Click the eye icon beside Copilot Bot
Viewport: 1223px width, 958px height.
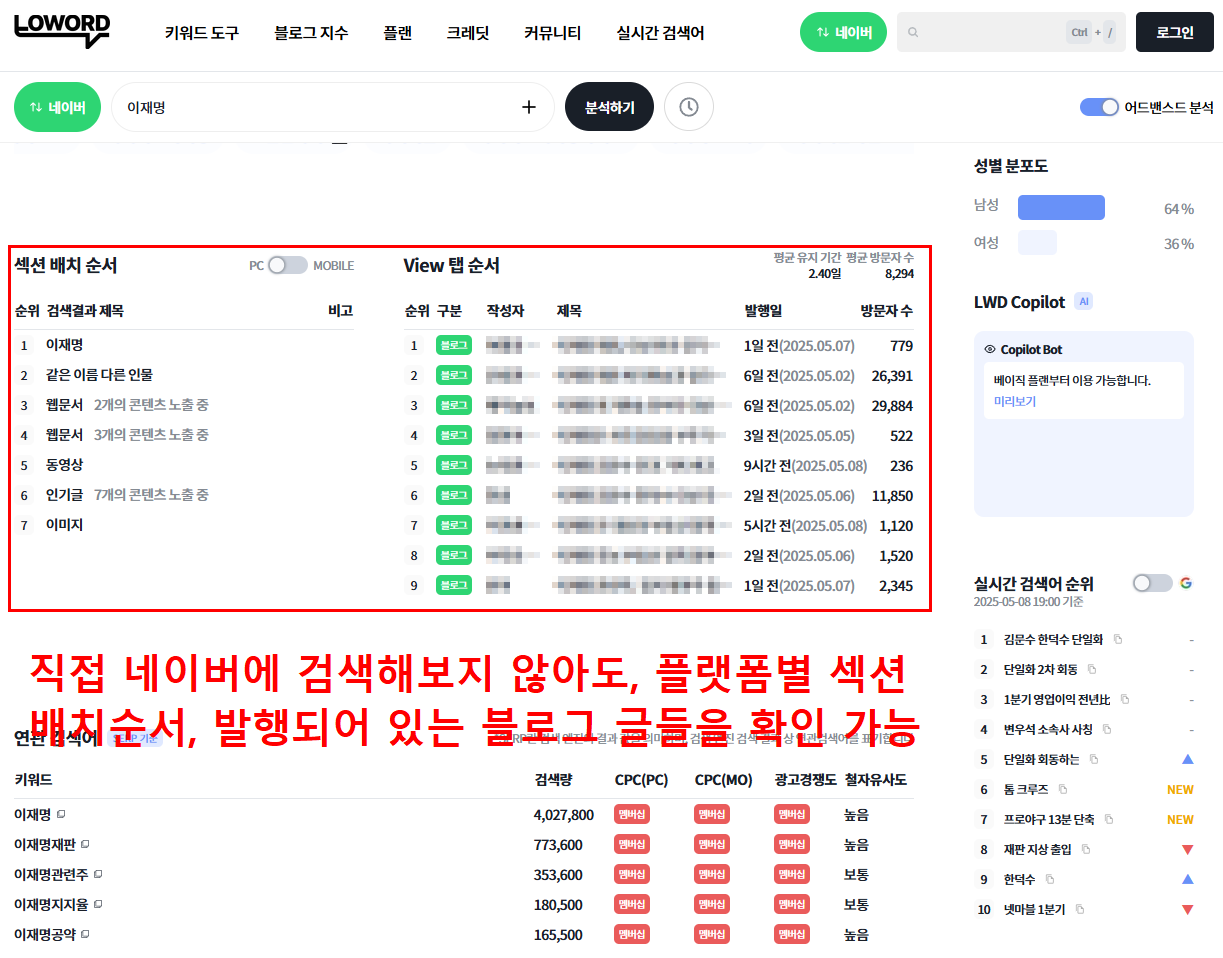(990, 350)
